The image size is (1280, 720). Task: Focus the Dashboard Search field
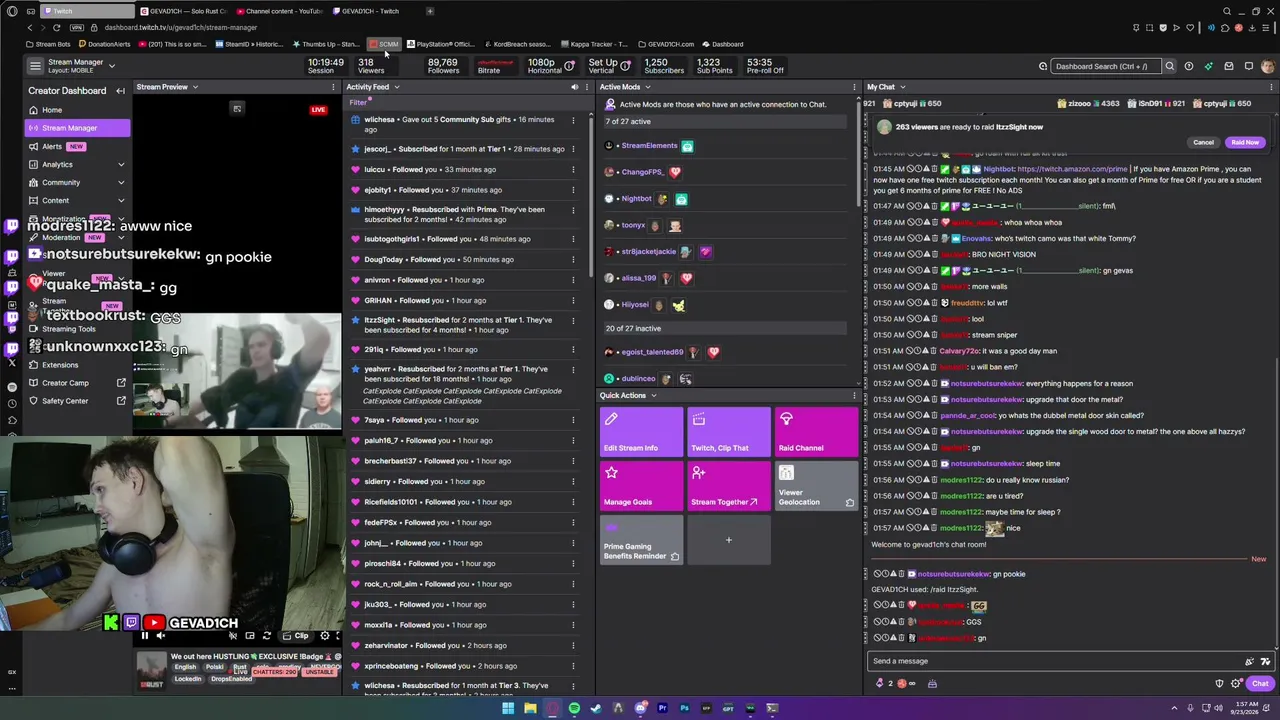click(1105, 66)
